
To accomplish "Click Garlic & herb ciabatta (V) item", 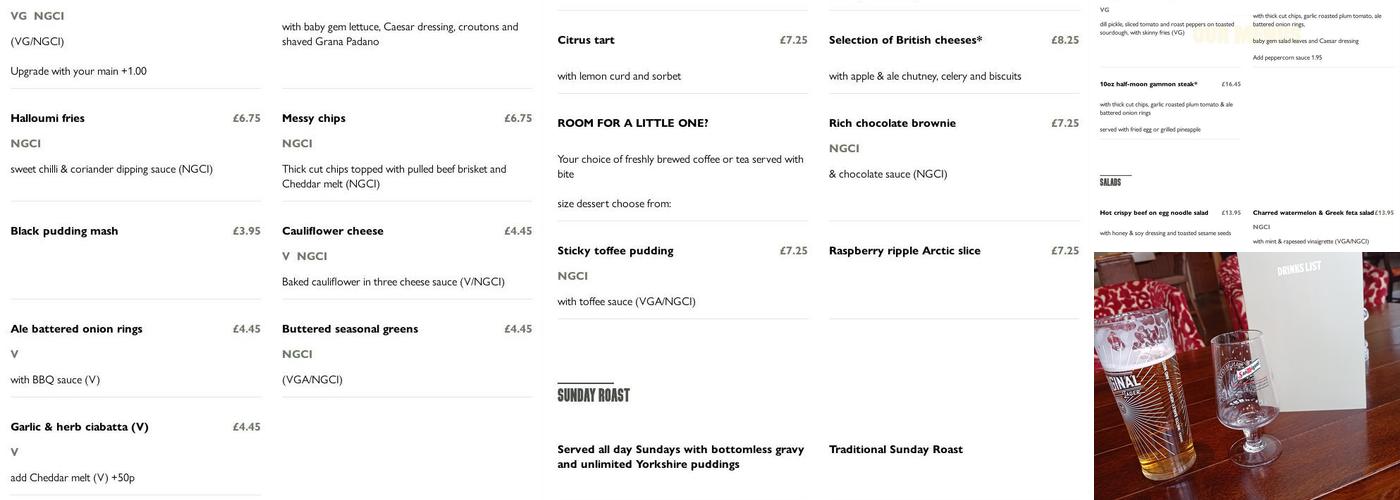I will pyautogui.click(x=79, y=427).
